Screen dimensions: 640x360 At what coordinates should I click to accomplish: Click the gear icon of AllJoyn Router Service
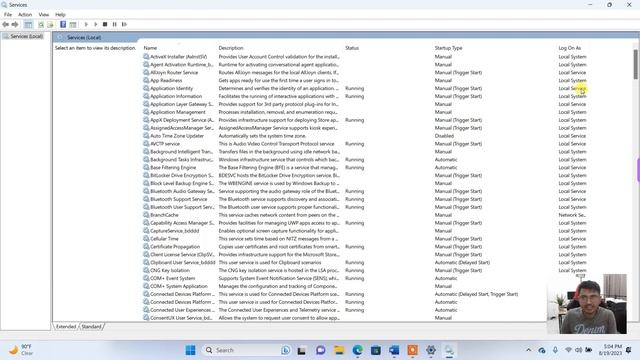(146, 73)
